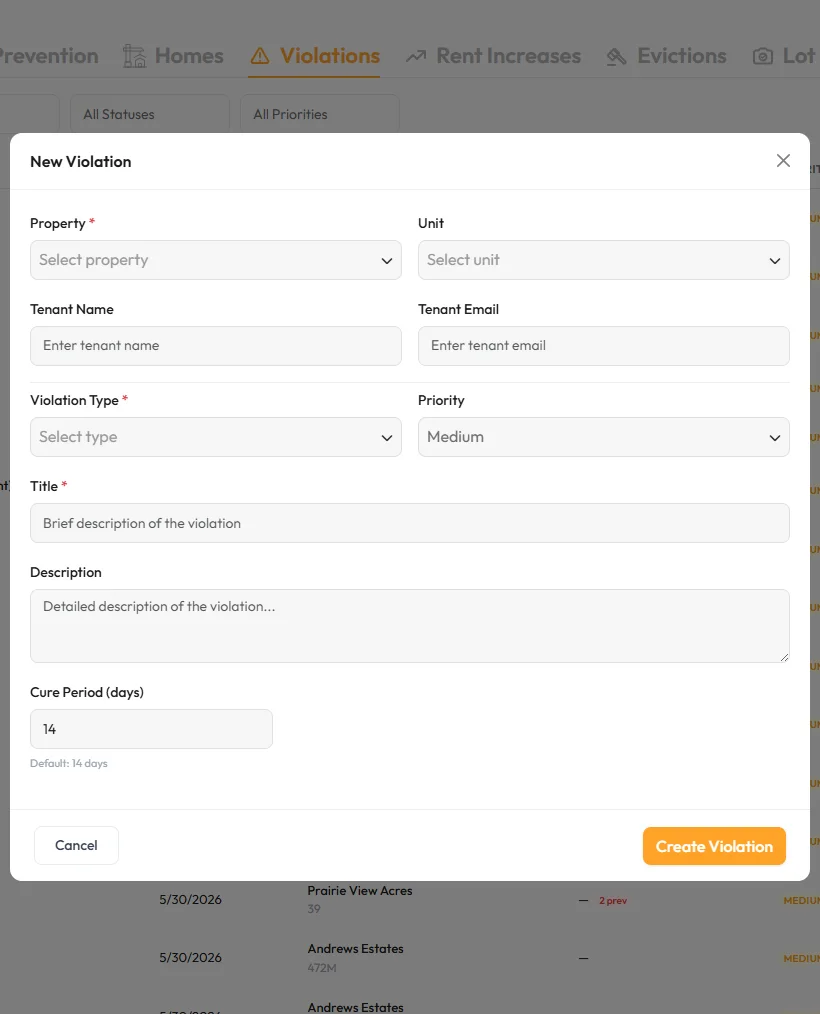Click the Description text area
Image resolution: width=820 pixels, height=1014 pixels.
[409, 625]
